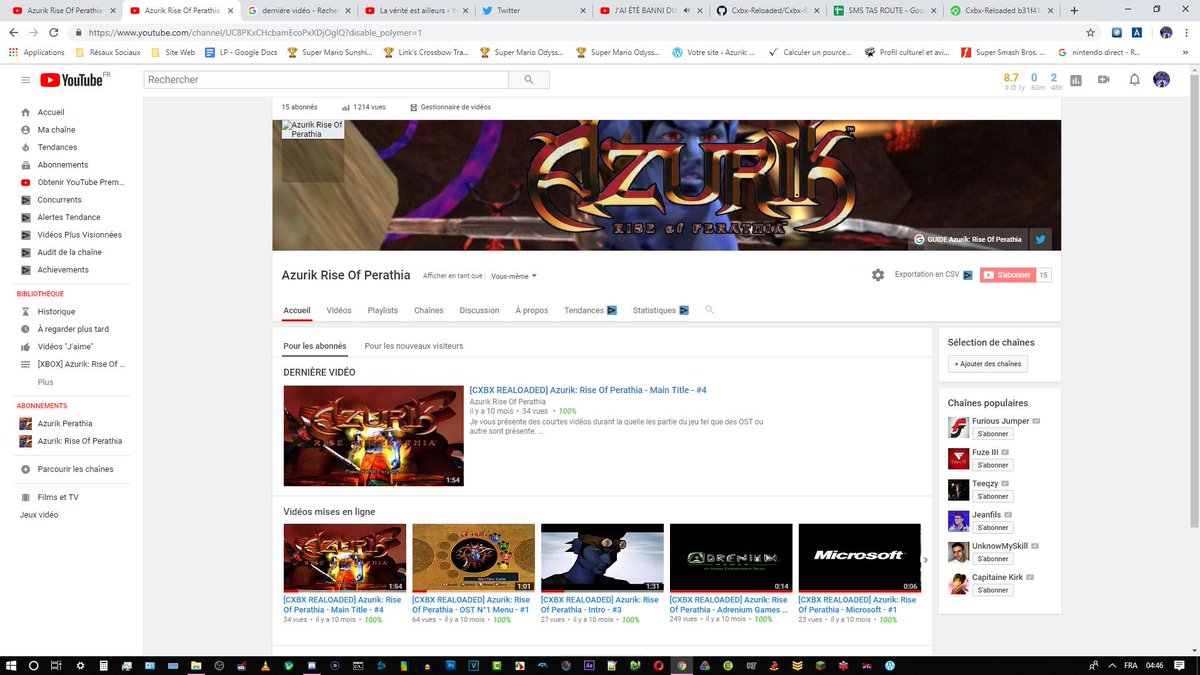Show more bookmarks with the double chevron
The image size is (1200, 675).
point(1188,52)
